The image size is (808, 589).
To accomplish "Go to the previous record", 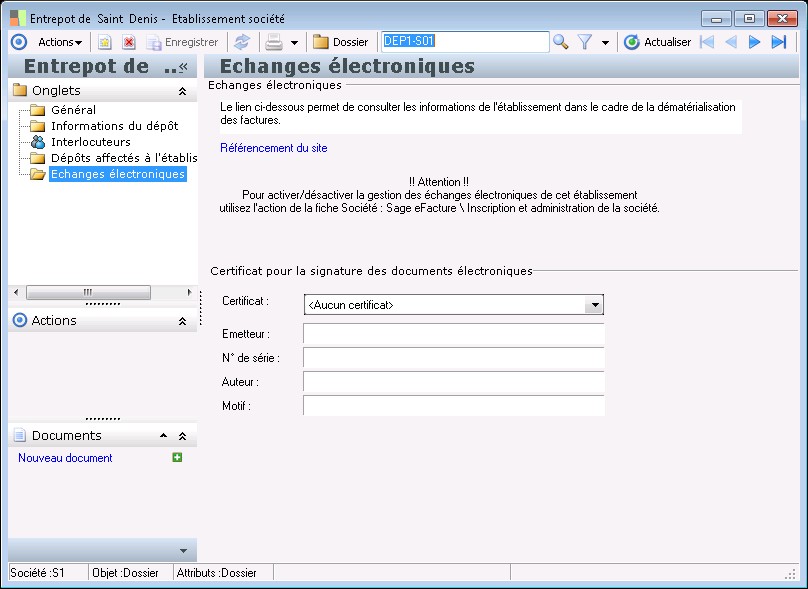I will point(731,42).
